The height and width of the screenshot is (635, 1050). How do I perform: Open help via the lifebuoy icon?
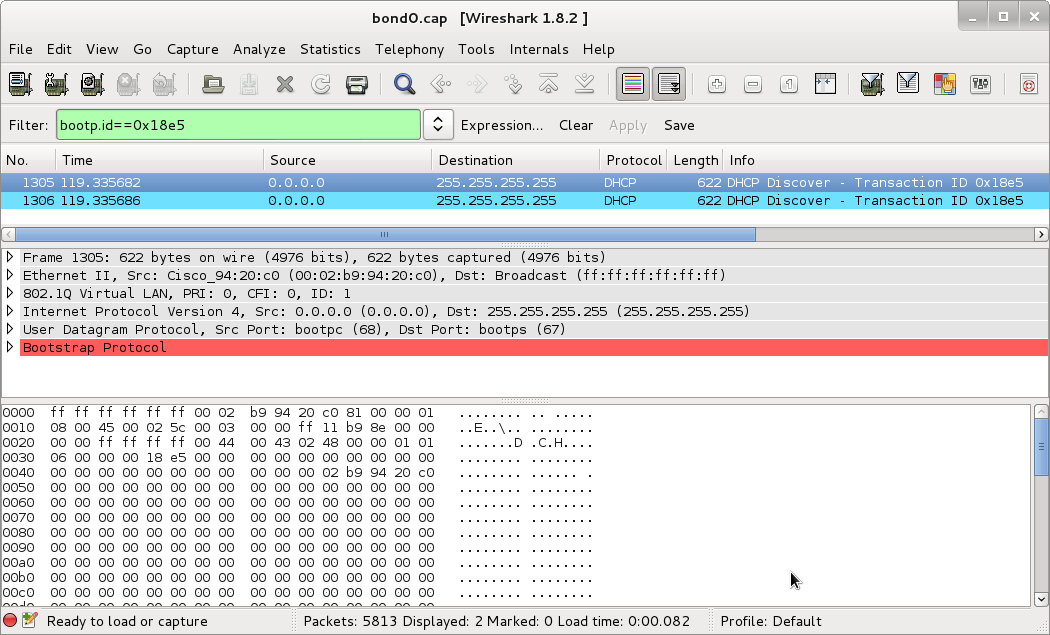click(1029, 84)
